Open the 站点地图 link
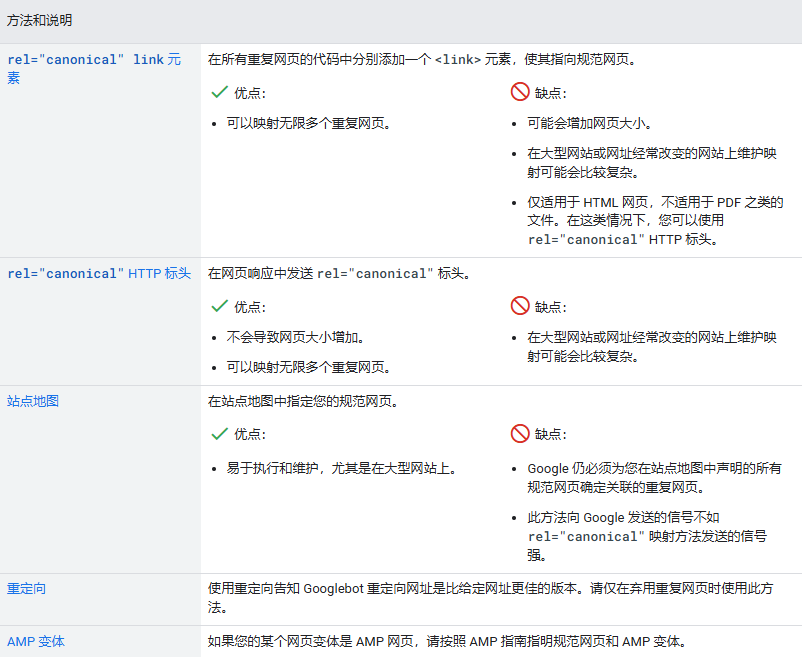 click(x=33, y=401)
